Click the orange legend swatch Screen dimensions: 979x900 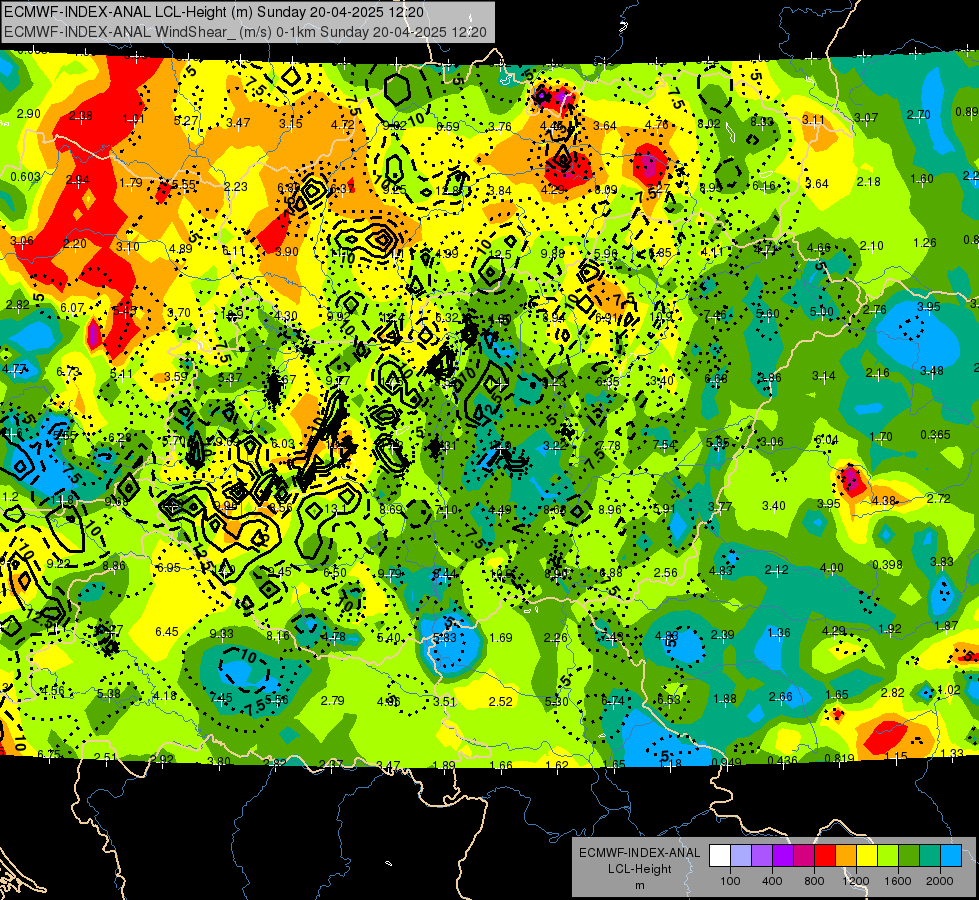[846, 856]
